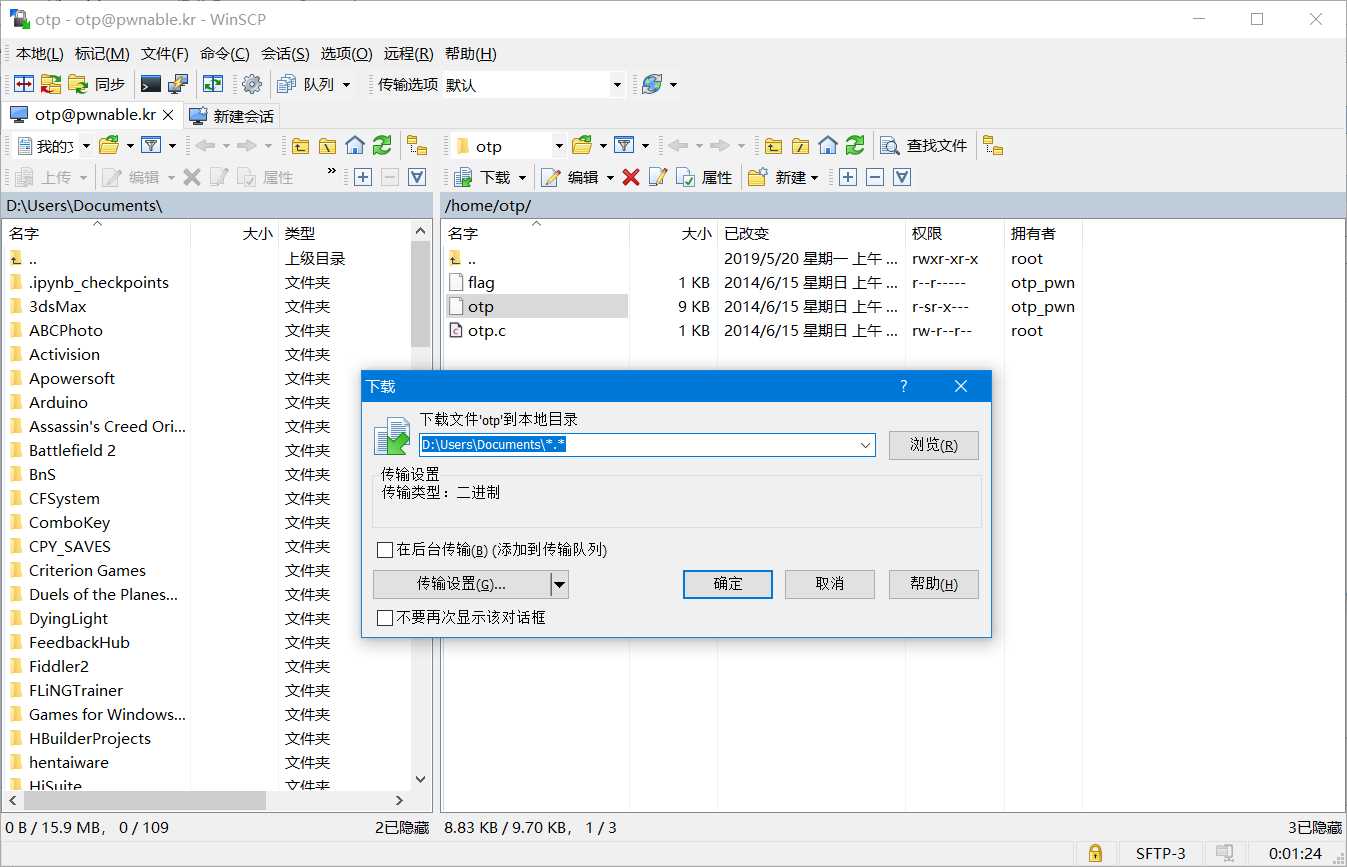Open the 标记(M) menu

click(x=102, y=54)
